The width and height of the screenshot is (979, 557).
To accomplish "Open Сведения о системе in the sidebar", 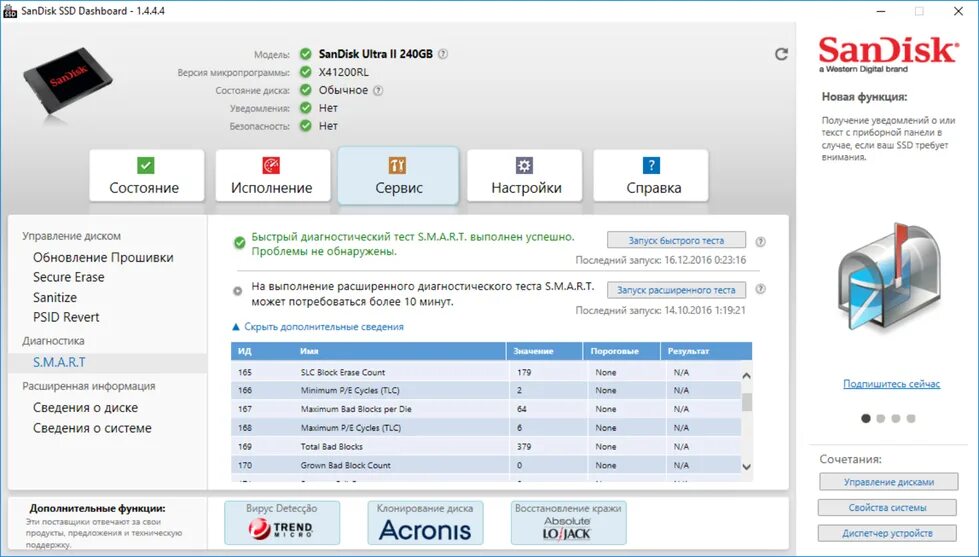I will pos(92,428).
